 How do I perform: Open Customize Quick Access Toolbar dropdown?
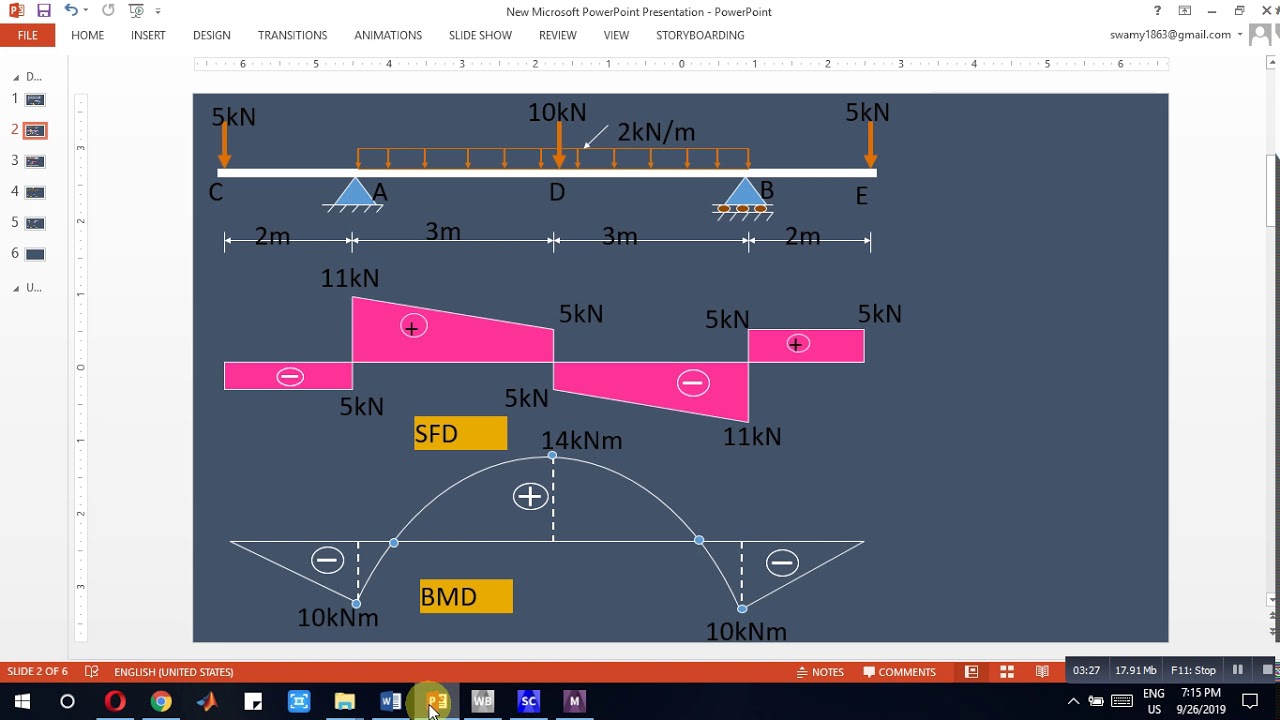pos(158,11)
